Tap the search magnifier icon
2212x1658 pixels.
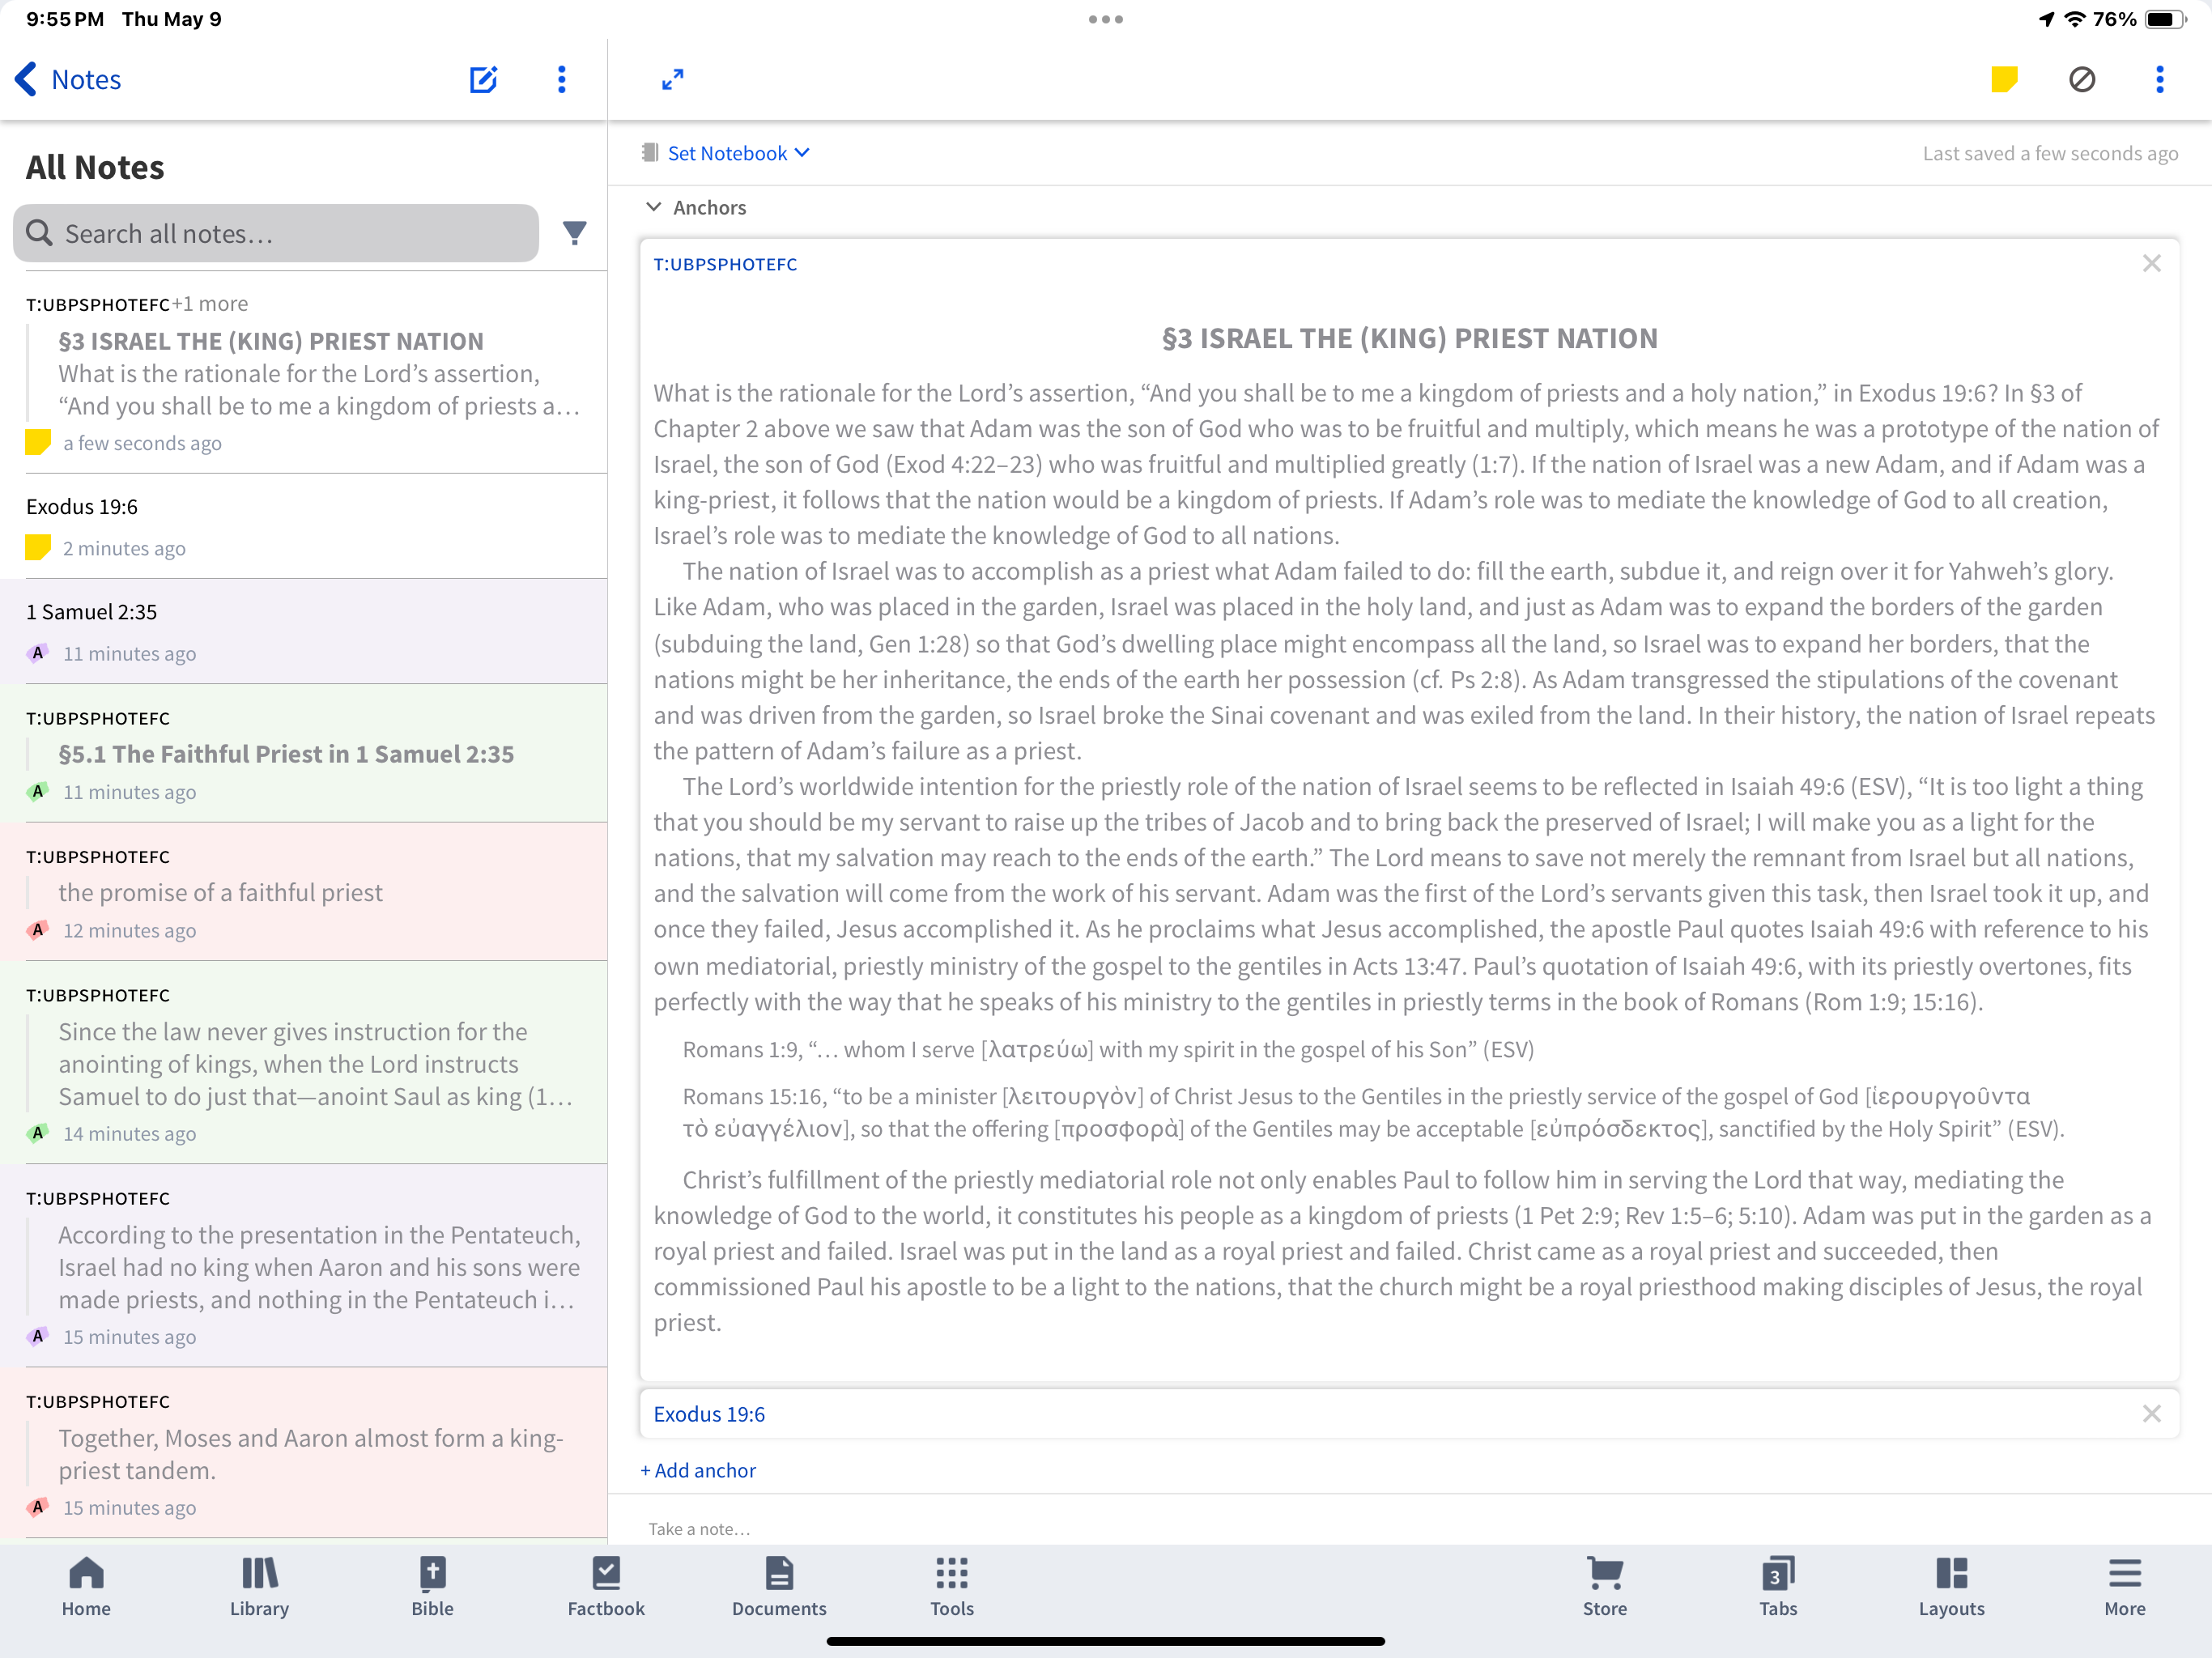coord(39,233)
